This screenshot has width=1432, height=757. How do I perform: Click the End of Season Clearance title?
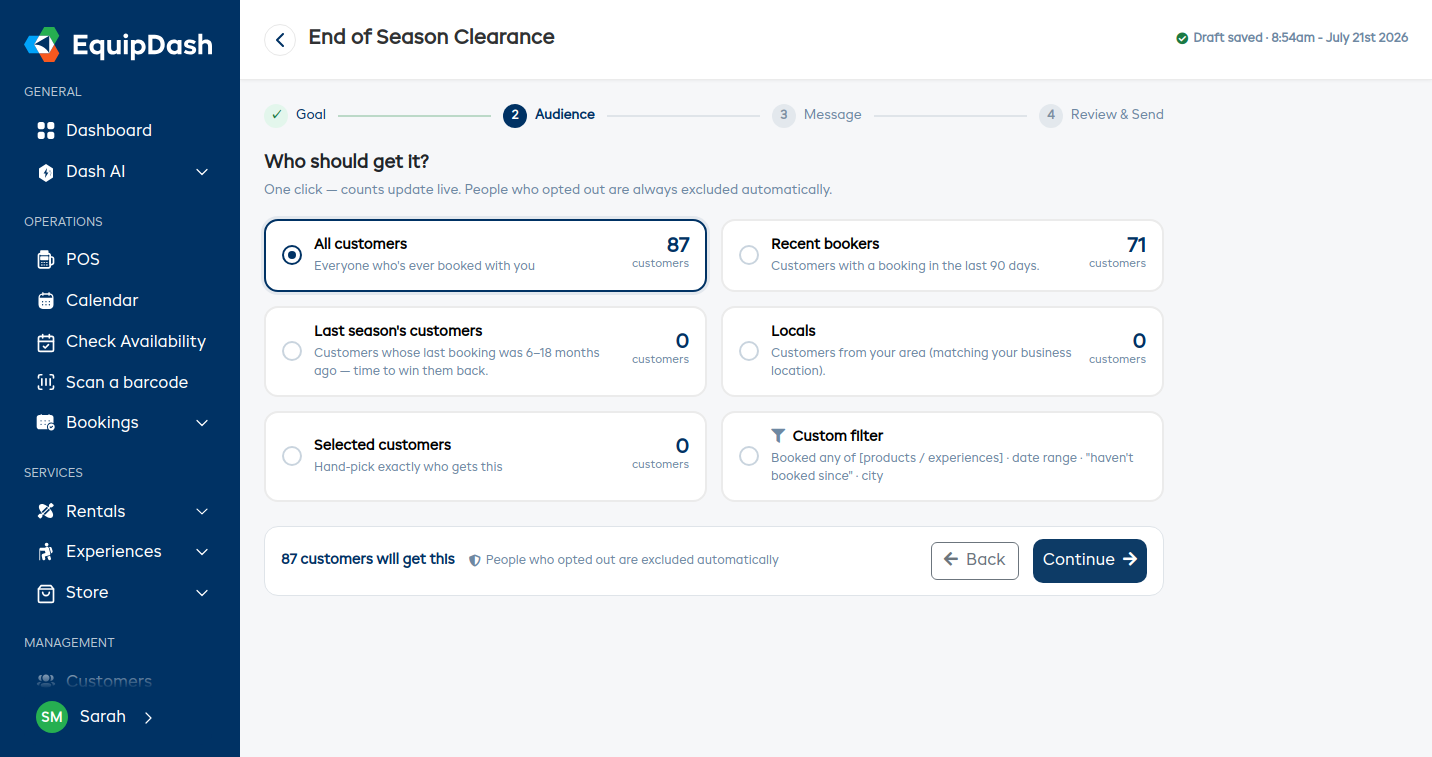tap(432, 38)
